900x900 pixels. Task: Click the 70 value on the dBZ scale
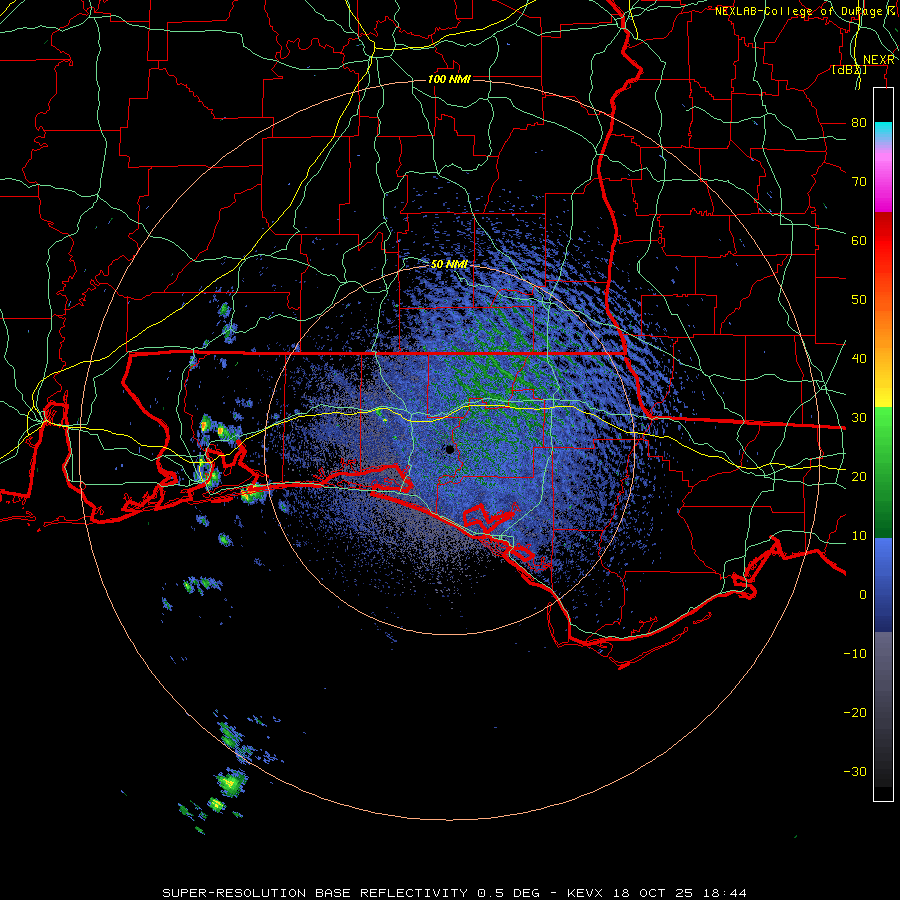coord(859,181)
